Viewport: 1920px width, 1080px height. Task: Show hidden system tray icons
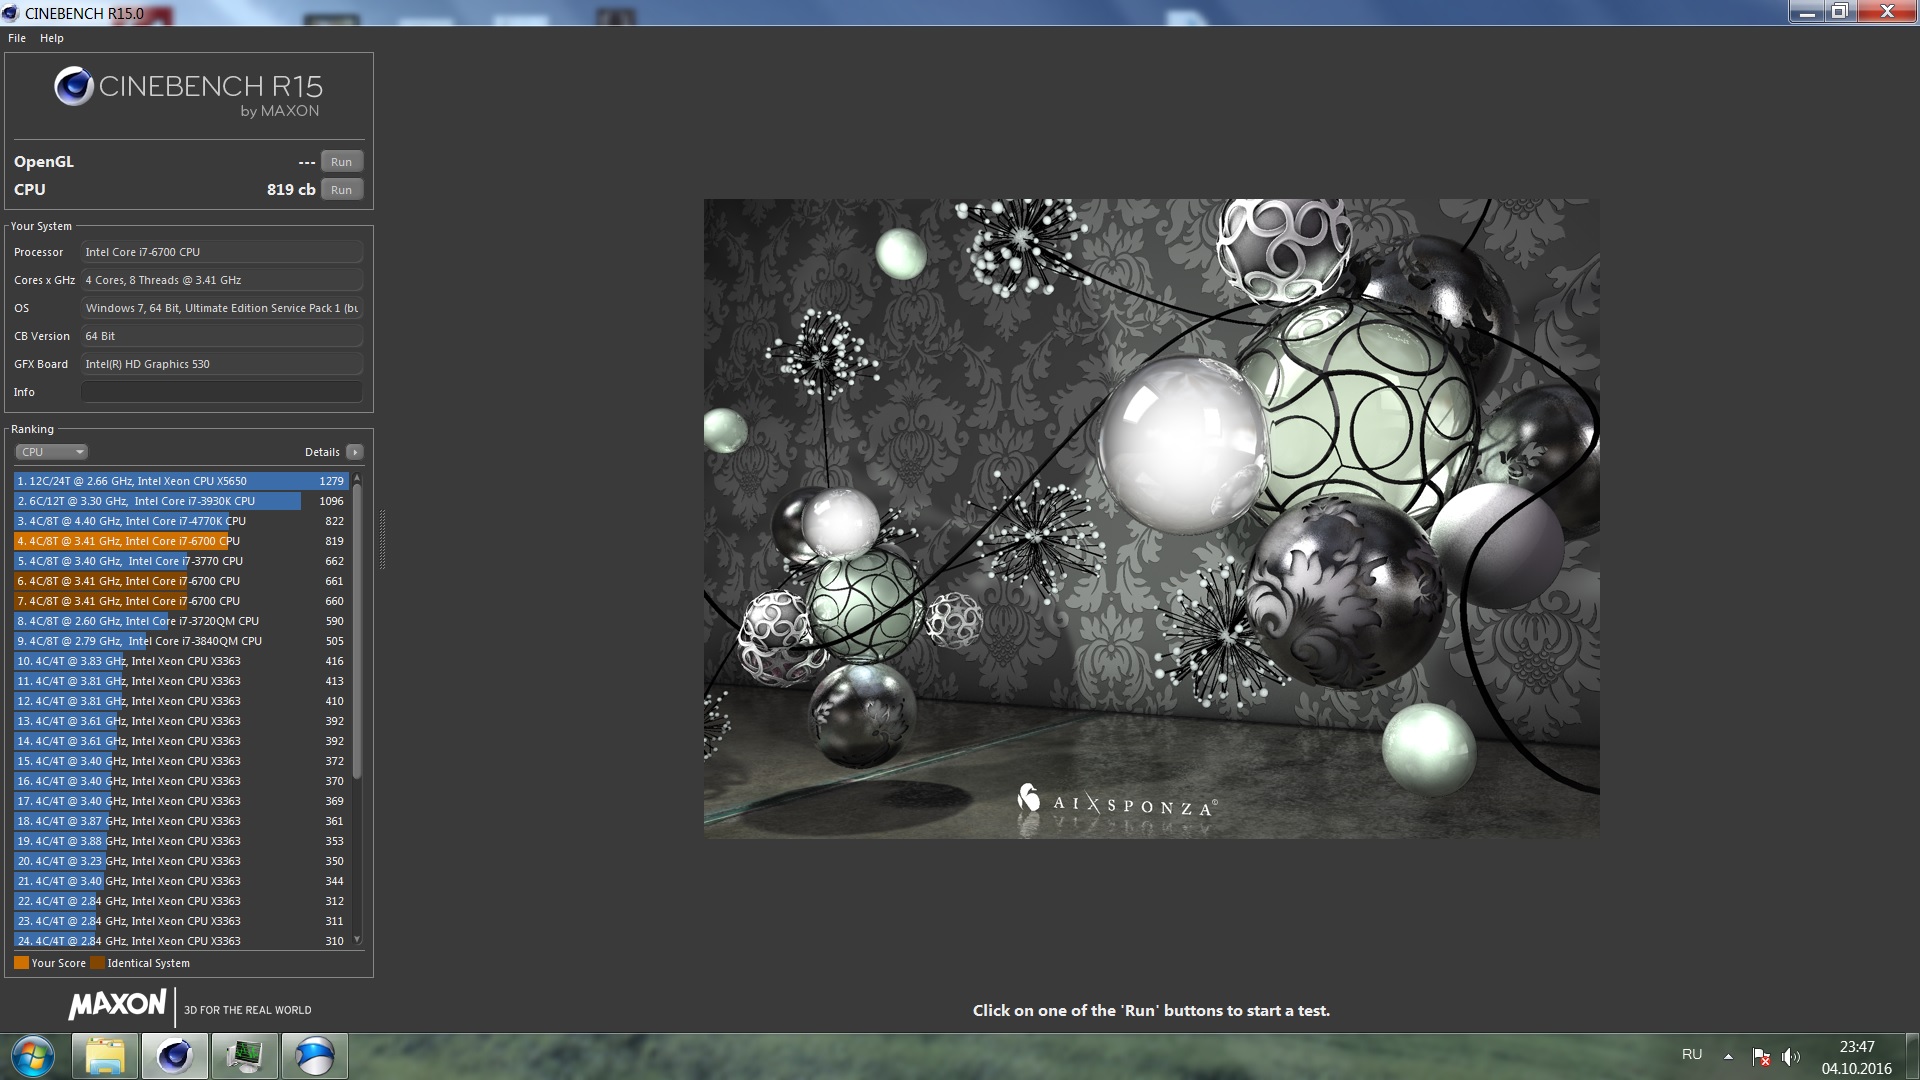click(x=1728, y=1056)
